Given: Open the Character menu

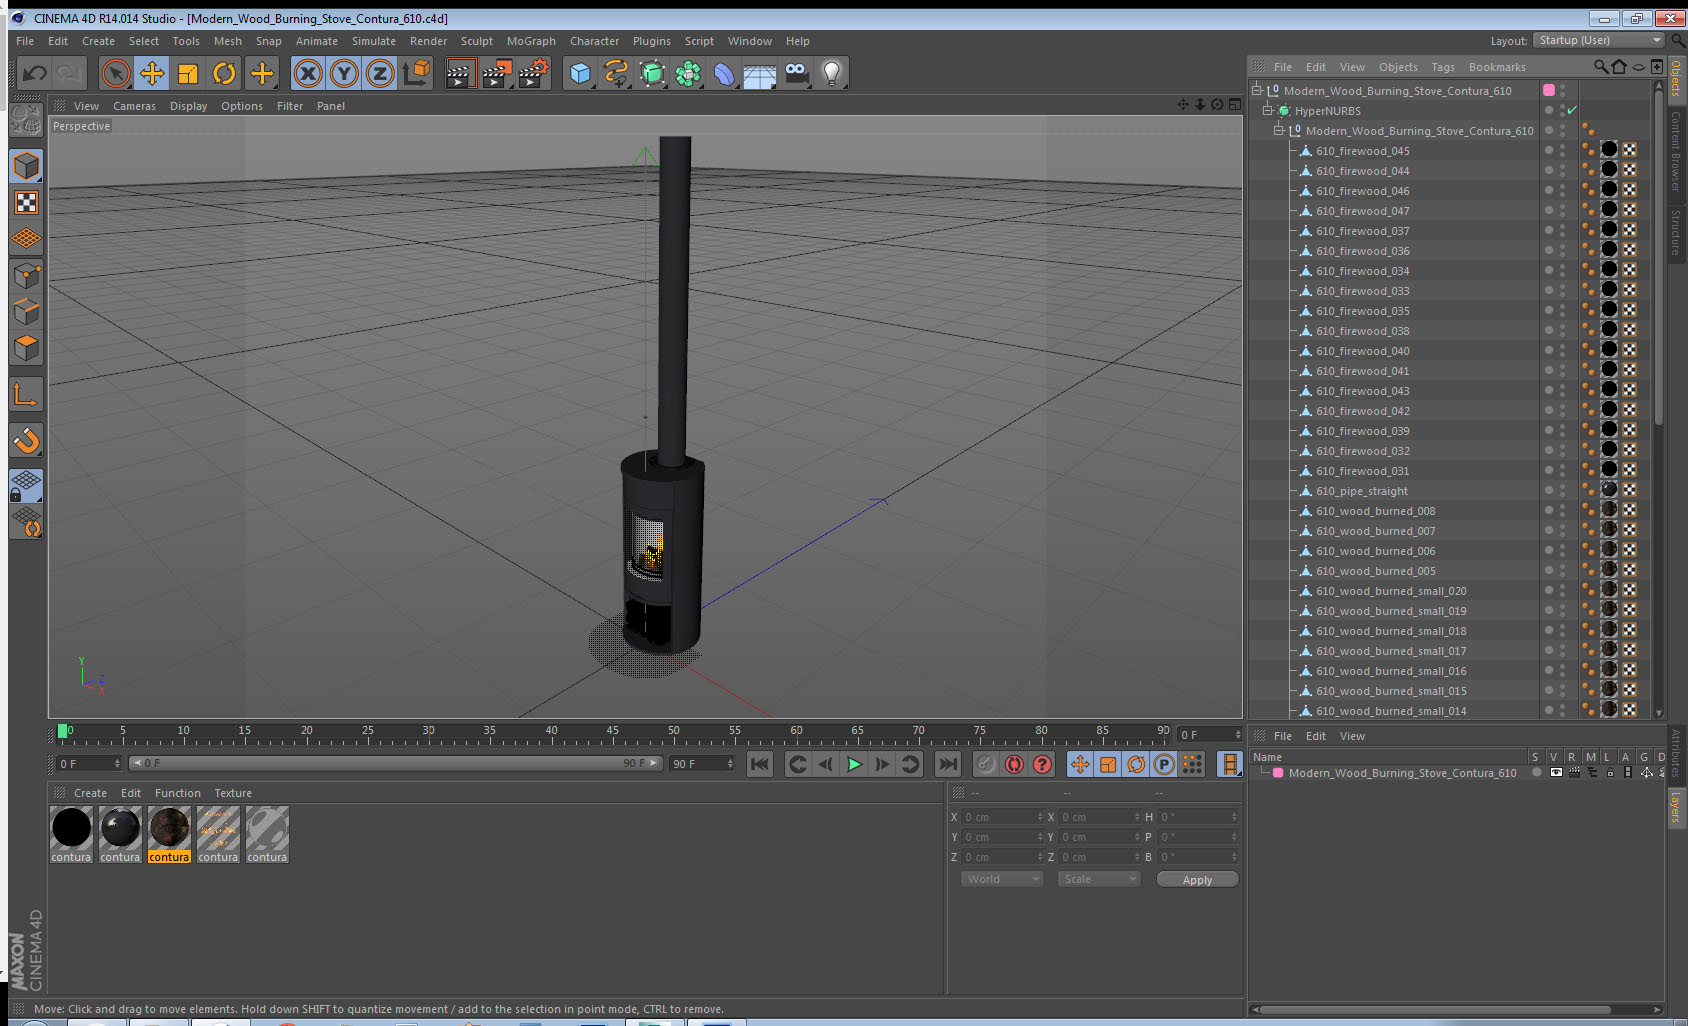Looking at the screenshot, I should point(594,41).
